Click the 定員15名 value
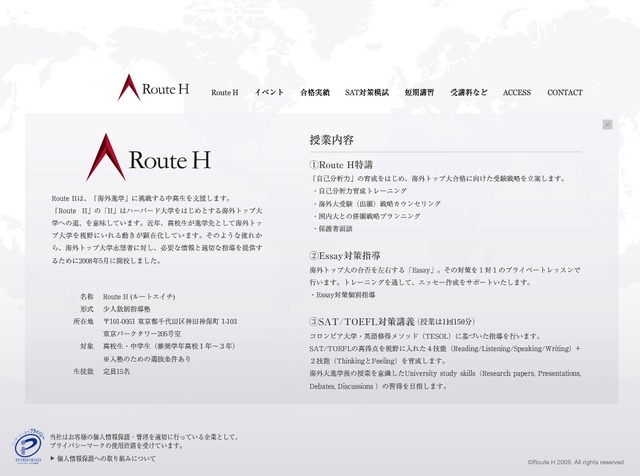The width and height of the screenshot is (640, 476). click(117, 371)
